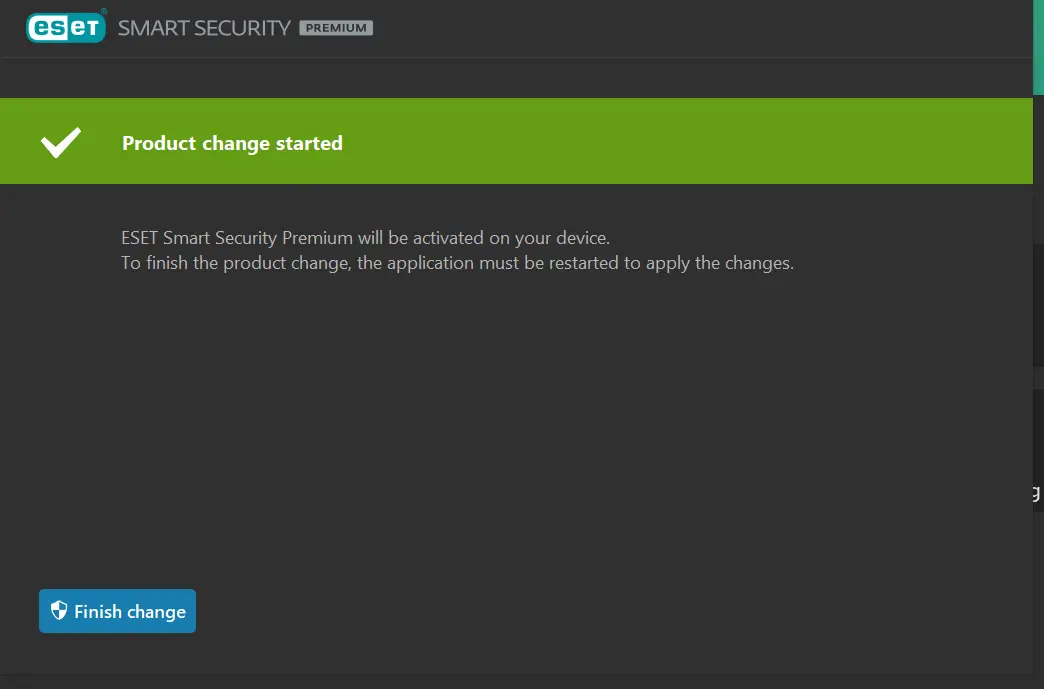Click the SMART SECURITY product title
The height and width of the screenshot is (689, 1044).
(204, 28)
